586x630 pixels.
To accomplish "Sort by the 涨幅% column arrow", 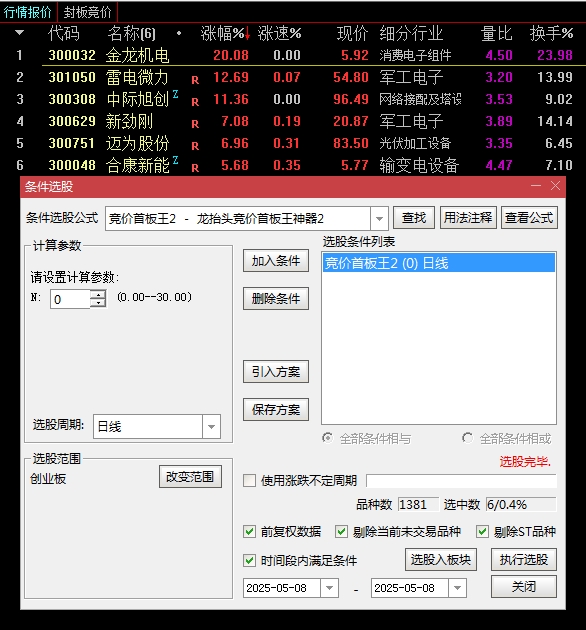I will 247,33.
